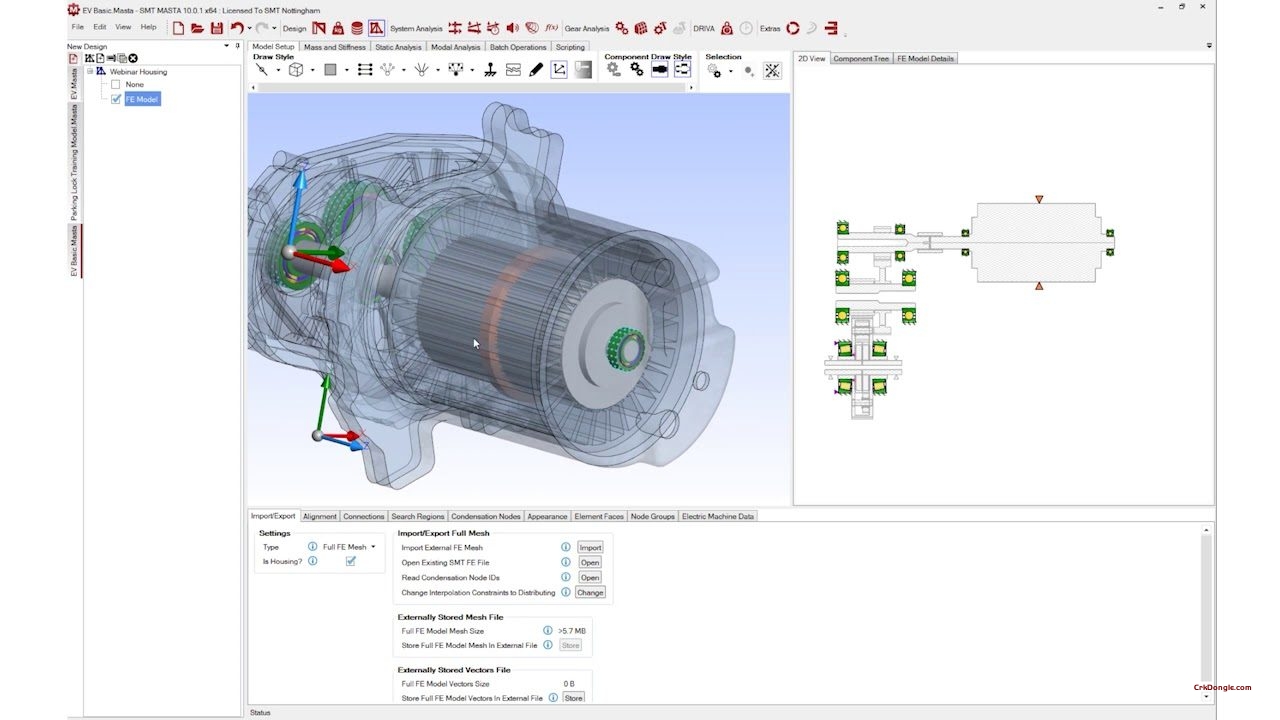The width and height of the screenshot is (1280, 720).
Task: Click the horizontal scrollbar under Draw Style toolbar
Action: tap(470, 87)
